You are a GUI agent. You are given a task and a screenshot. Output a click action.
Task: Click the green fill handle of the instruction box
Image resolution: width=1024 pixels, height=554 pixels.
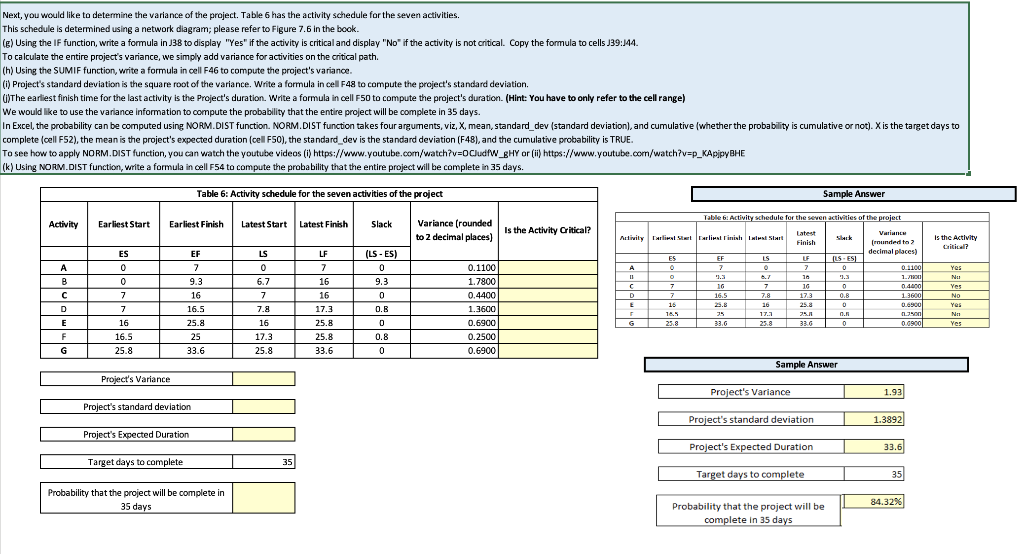pos(968,173)
